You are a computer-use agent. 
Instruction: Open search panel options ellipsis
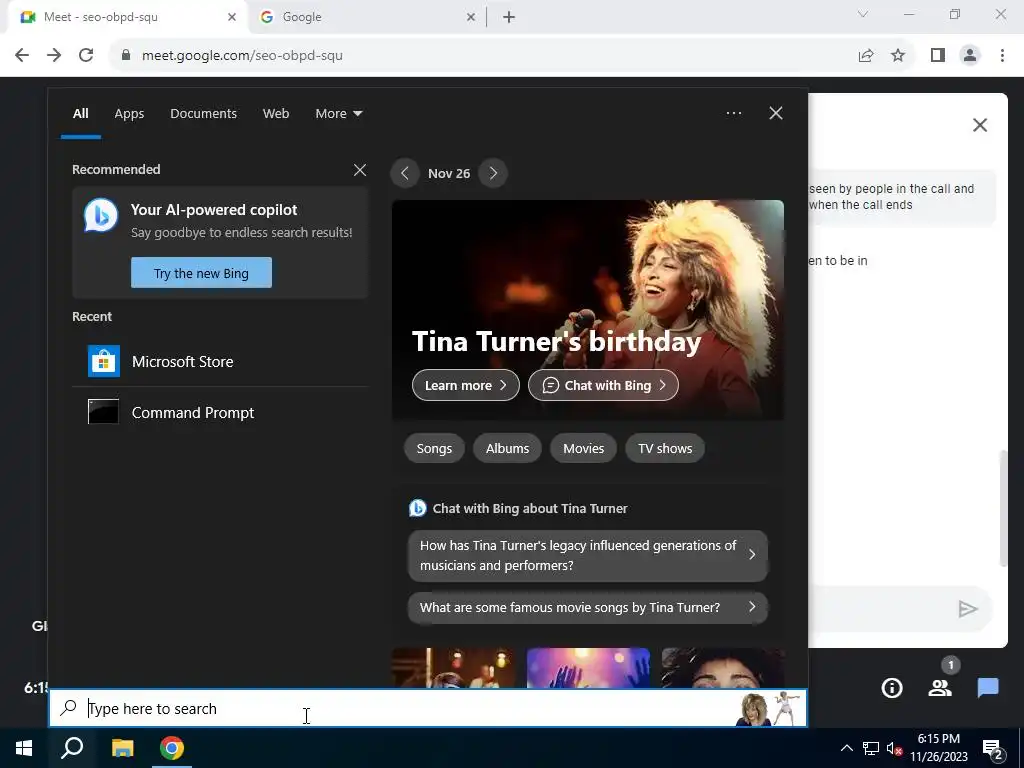tap(733, 113)
